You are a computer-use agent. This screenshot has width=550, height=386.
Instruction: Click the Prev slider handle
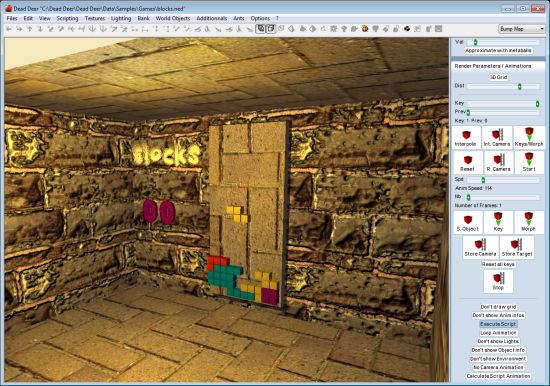tap(468, 112)
